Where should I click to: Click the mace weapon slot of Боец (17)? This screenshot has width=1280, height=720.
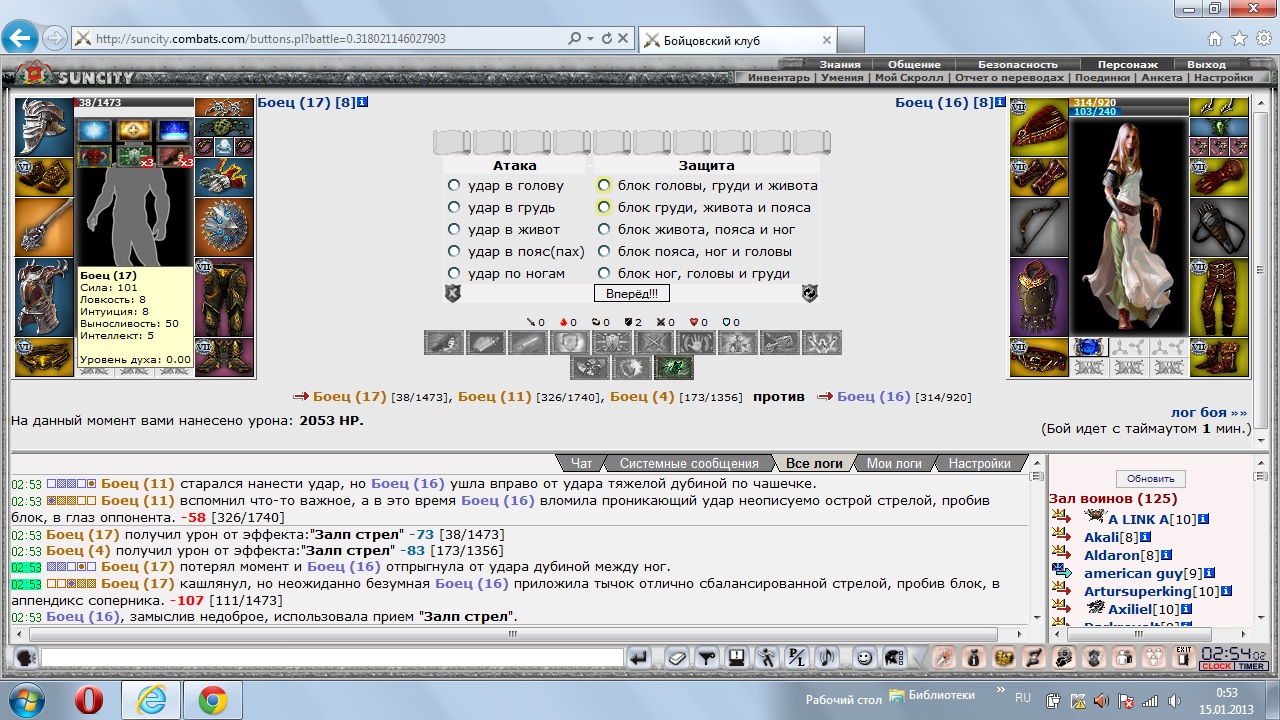pyautogui.click(x=44, y=227)
